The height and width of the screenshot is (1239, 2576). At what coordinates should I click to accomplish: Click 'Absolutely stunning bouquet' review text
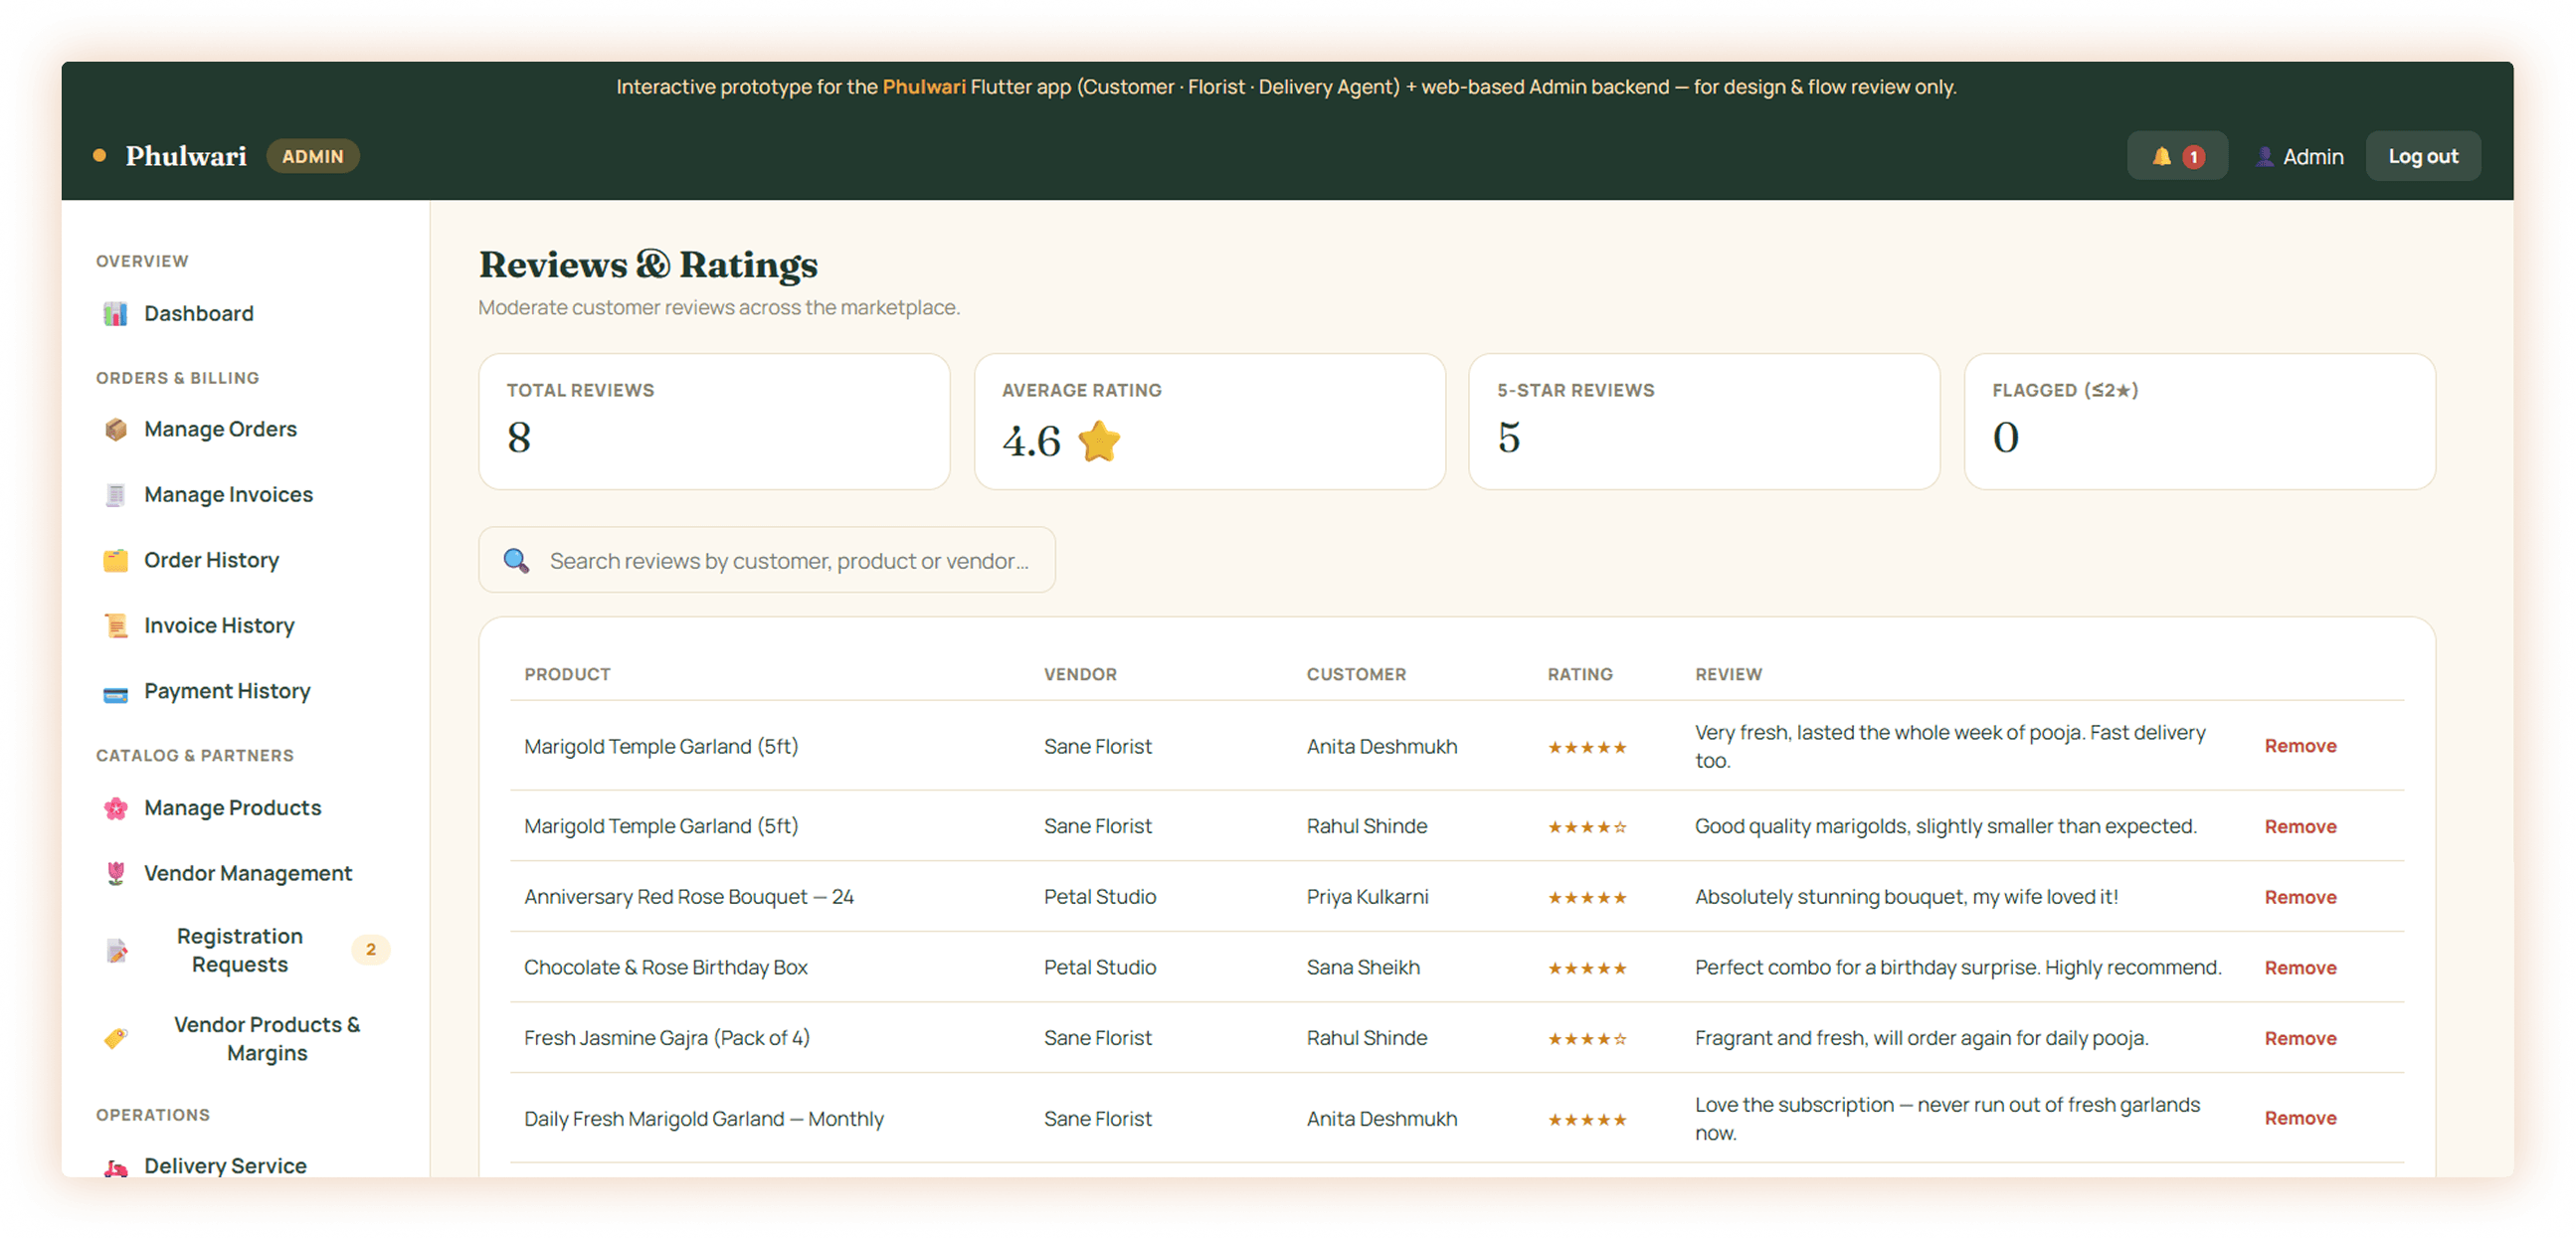click(x=1906, y=898)
